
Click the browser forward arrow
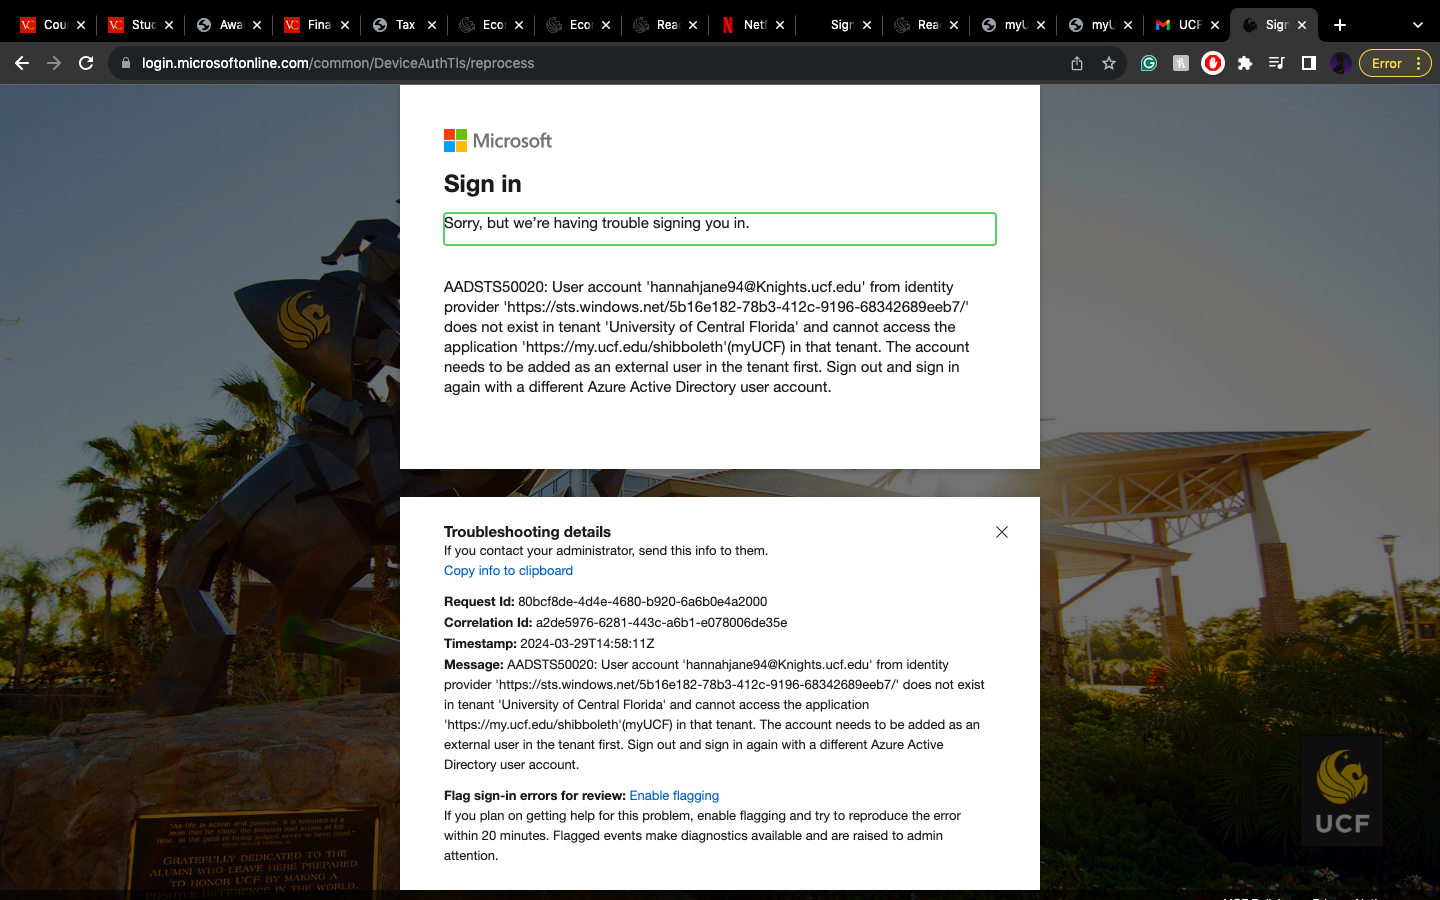[54, 63]
